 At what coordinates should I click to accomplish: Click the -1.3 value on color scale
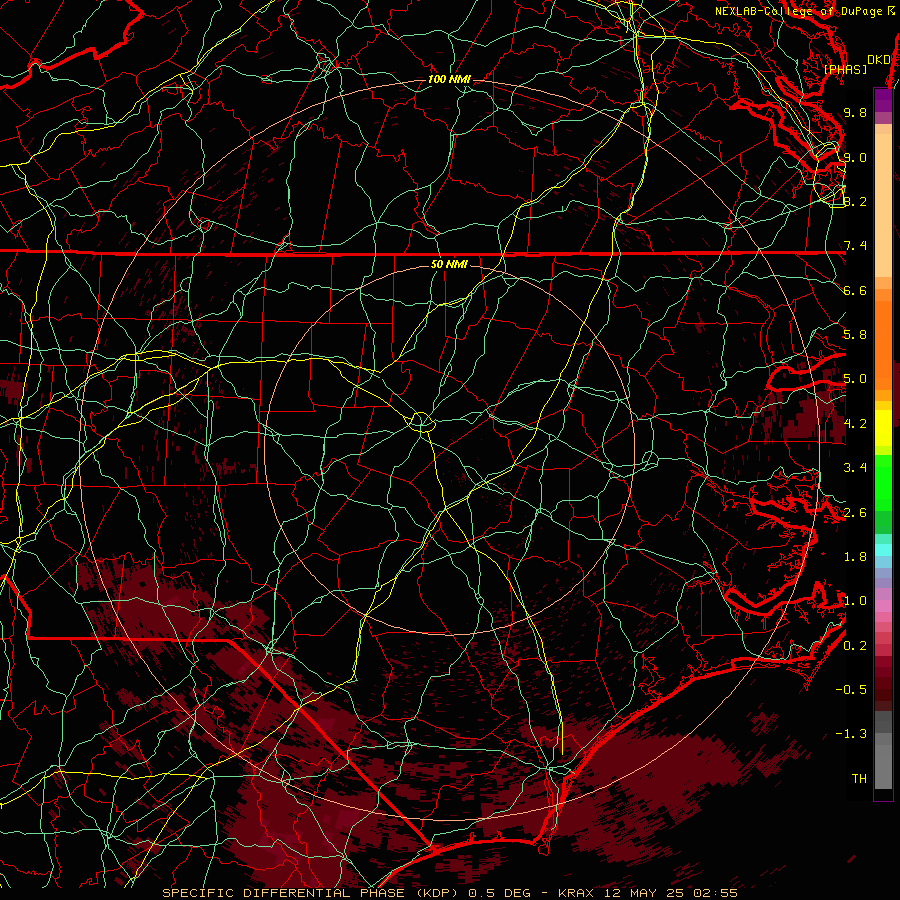(x=851, y=734)
